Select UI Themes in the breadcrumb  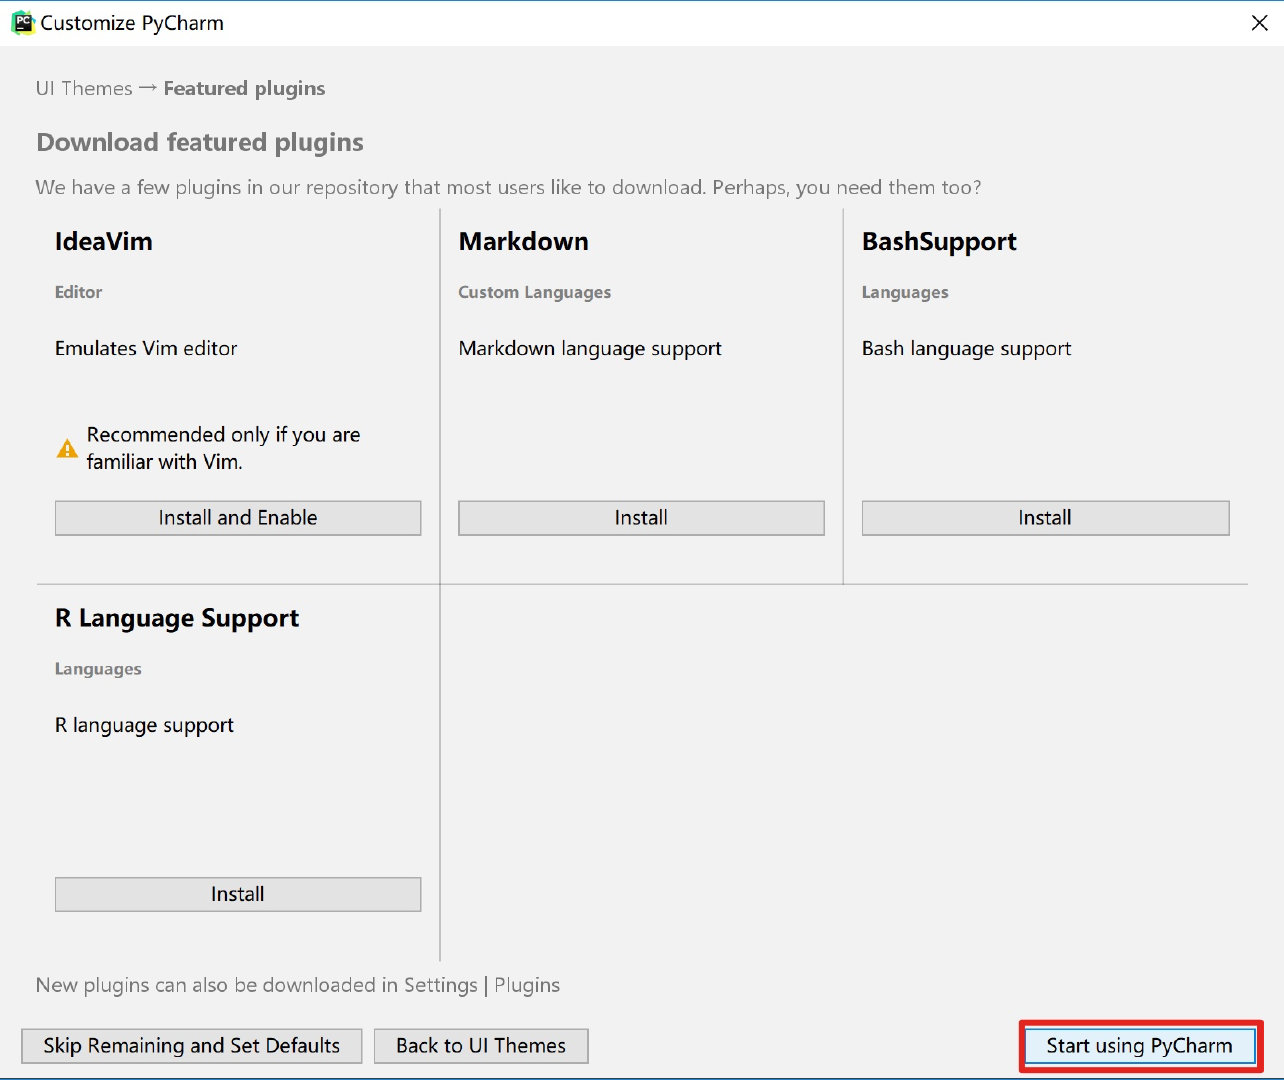coord(84,88)
